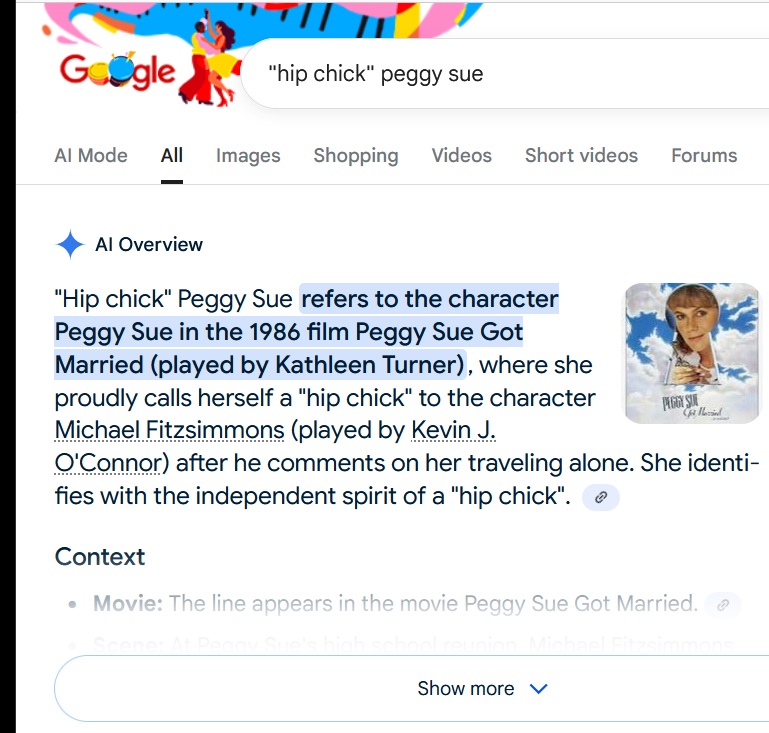Open the Kevin J. O'Connor link

tap(453, 431)
